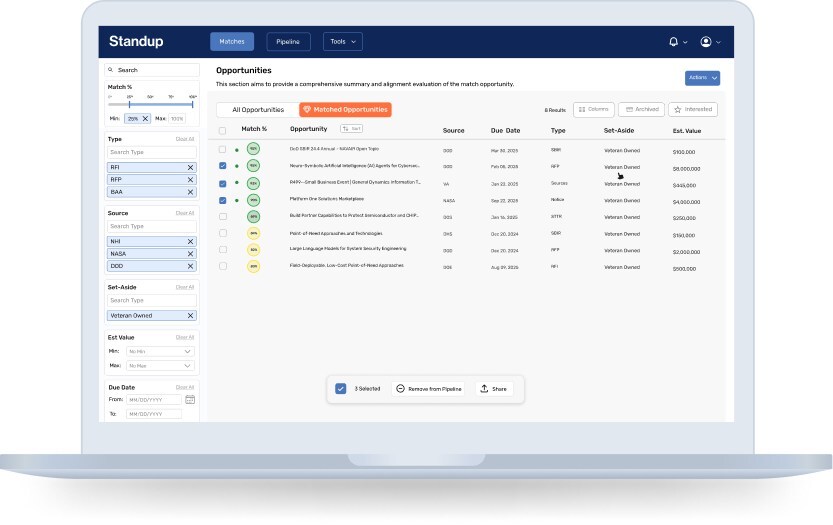
Task: Remove the NASA source filter chip
Action: pyautogui.click(x=190, y=253)
